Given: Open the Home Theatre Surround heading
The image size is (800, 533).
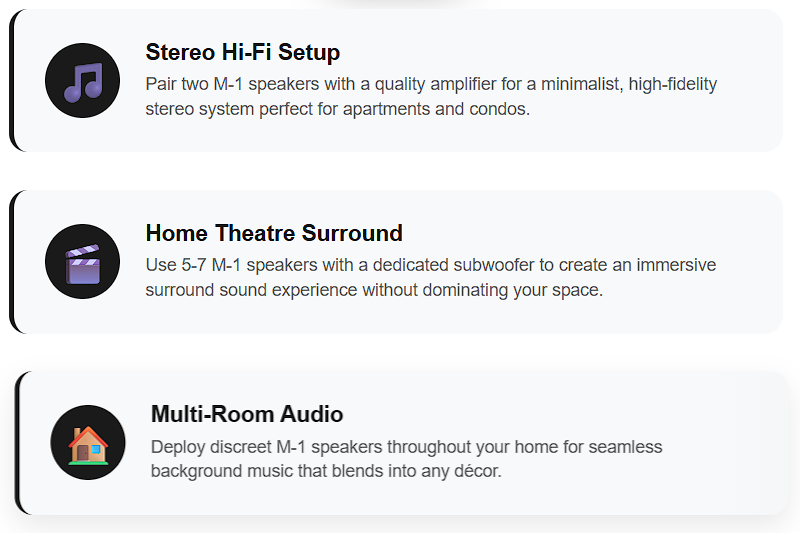Looking at the screenshot, I should [274, 233].
